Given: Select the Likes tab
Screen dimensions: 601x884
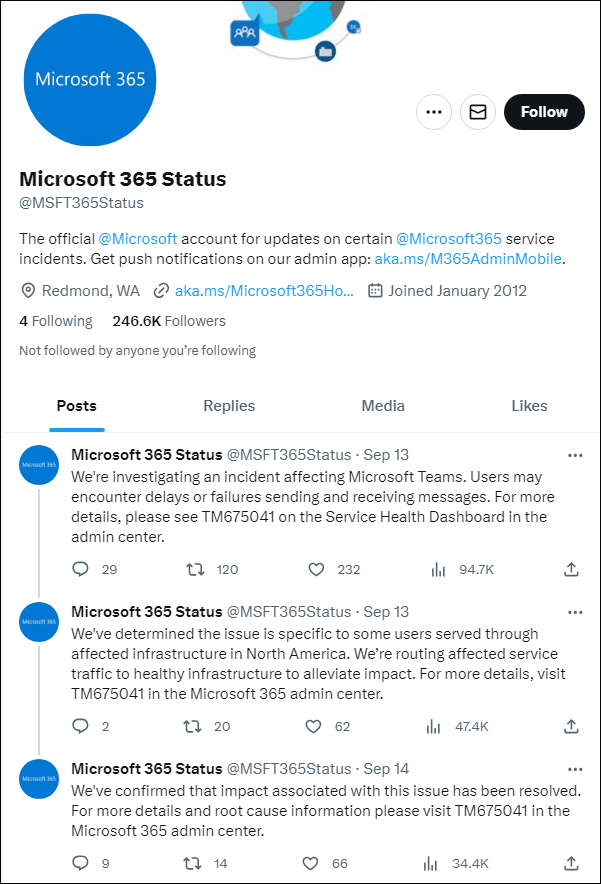Looking at the screenshot, I should point(529,406).
